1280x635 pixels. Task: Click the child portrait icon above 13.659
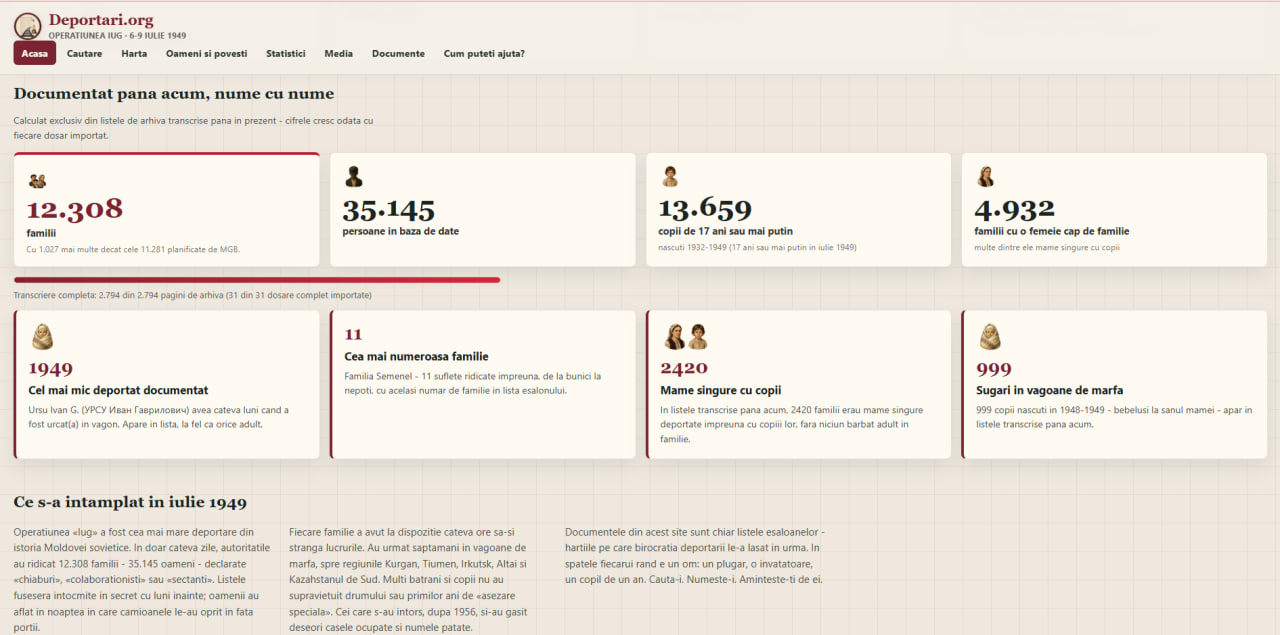tap(670, 177)
